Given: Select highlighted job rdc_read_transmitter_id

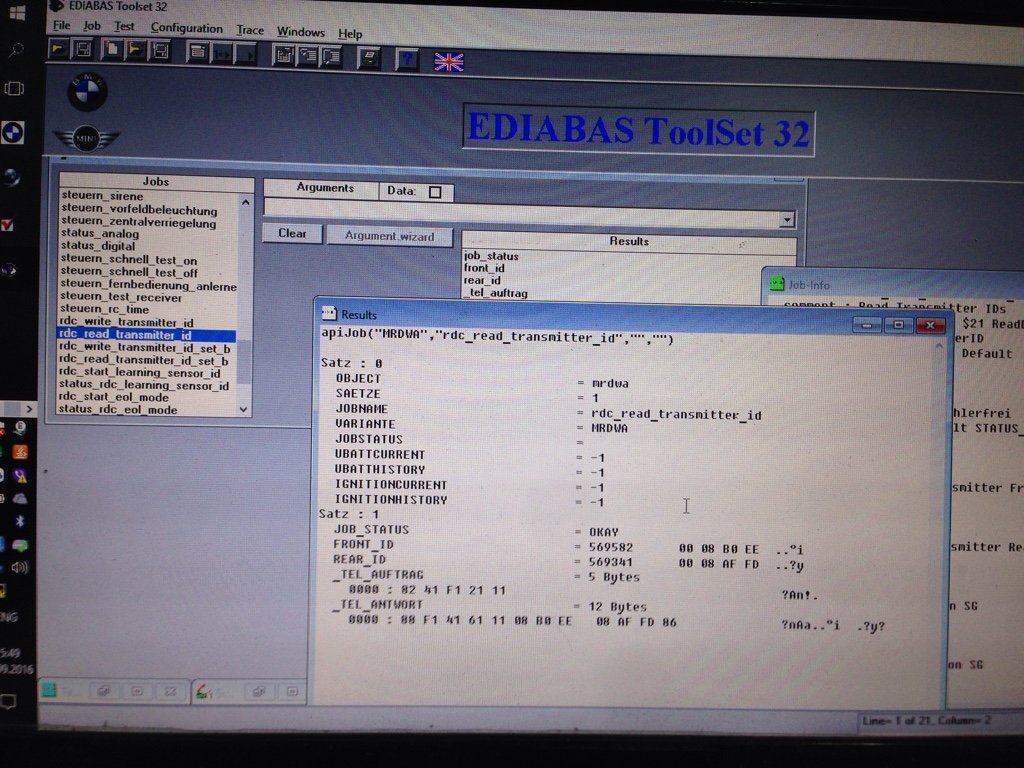Looking at the screenshot, I should coord(148,334).
